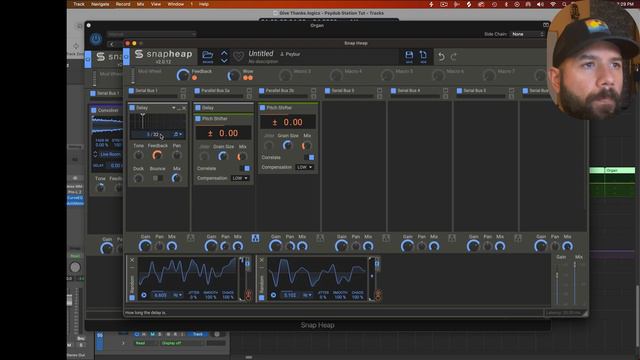640x360 pixels.
Task: Favorite the preset with the heart icon
Action: coord(238,56)
